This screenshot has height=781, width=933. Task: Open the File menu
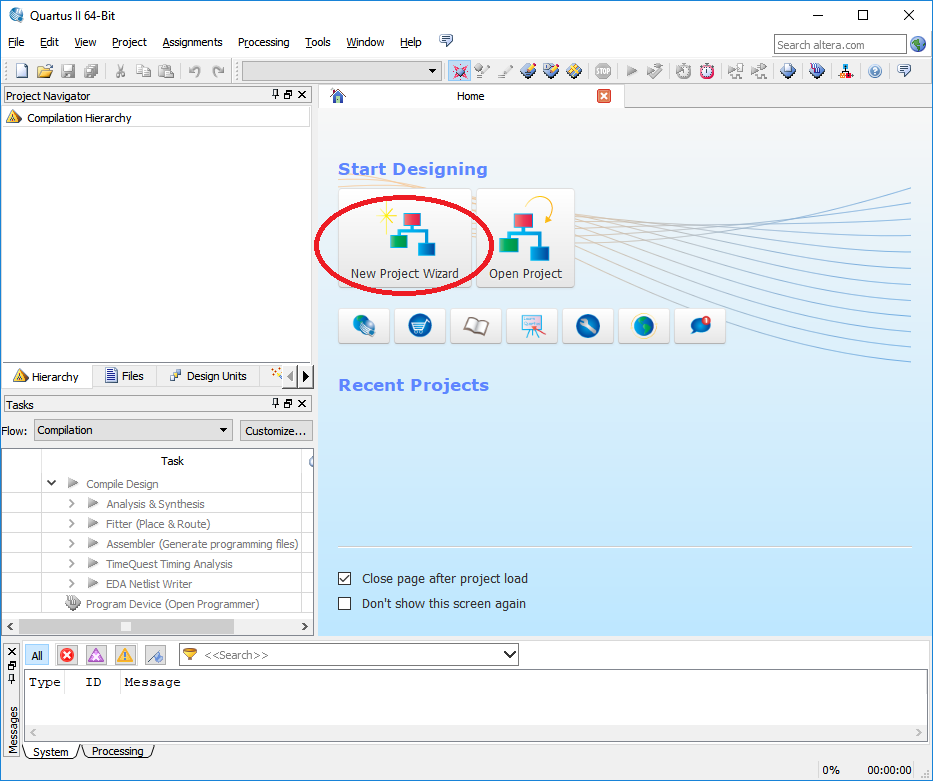(x=16, y=42)
